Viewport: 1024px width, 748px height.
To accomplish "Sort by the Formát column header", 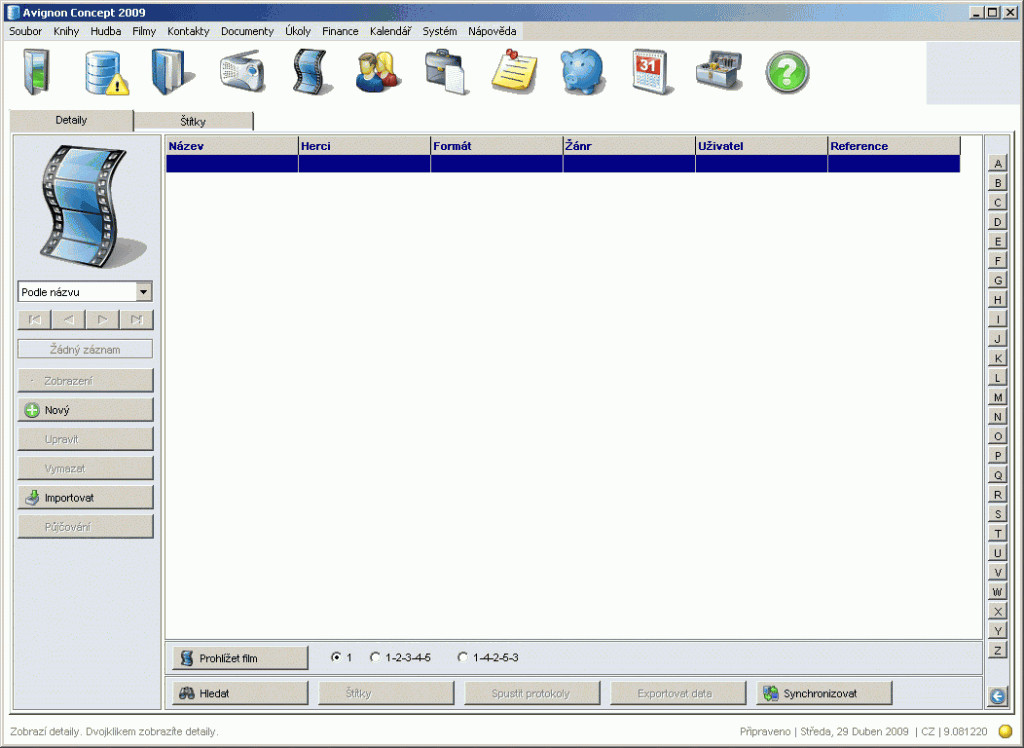I will (x=497, y=146).
